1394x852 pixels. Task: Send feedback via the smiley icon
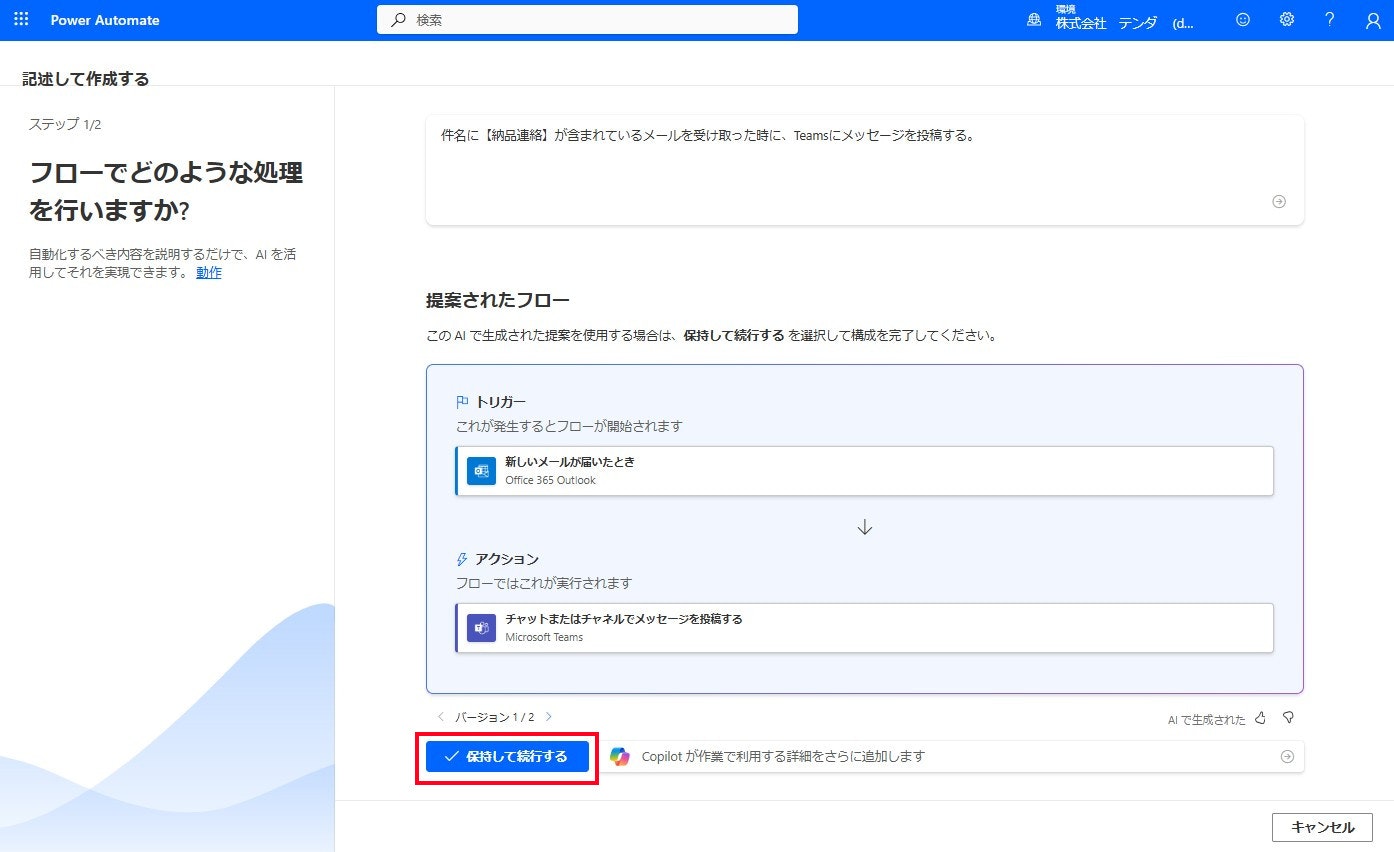[1242, 19]
